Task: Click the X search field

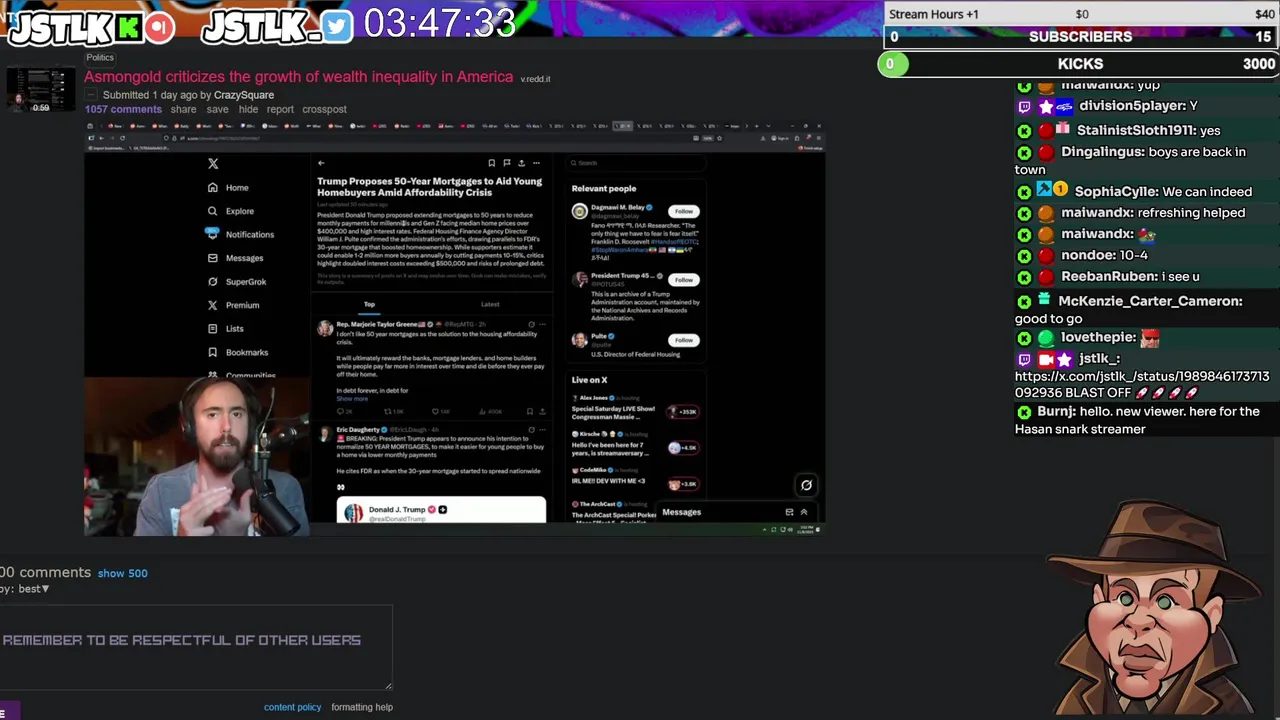Action: 638,163
